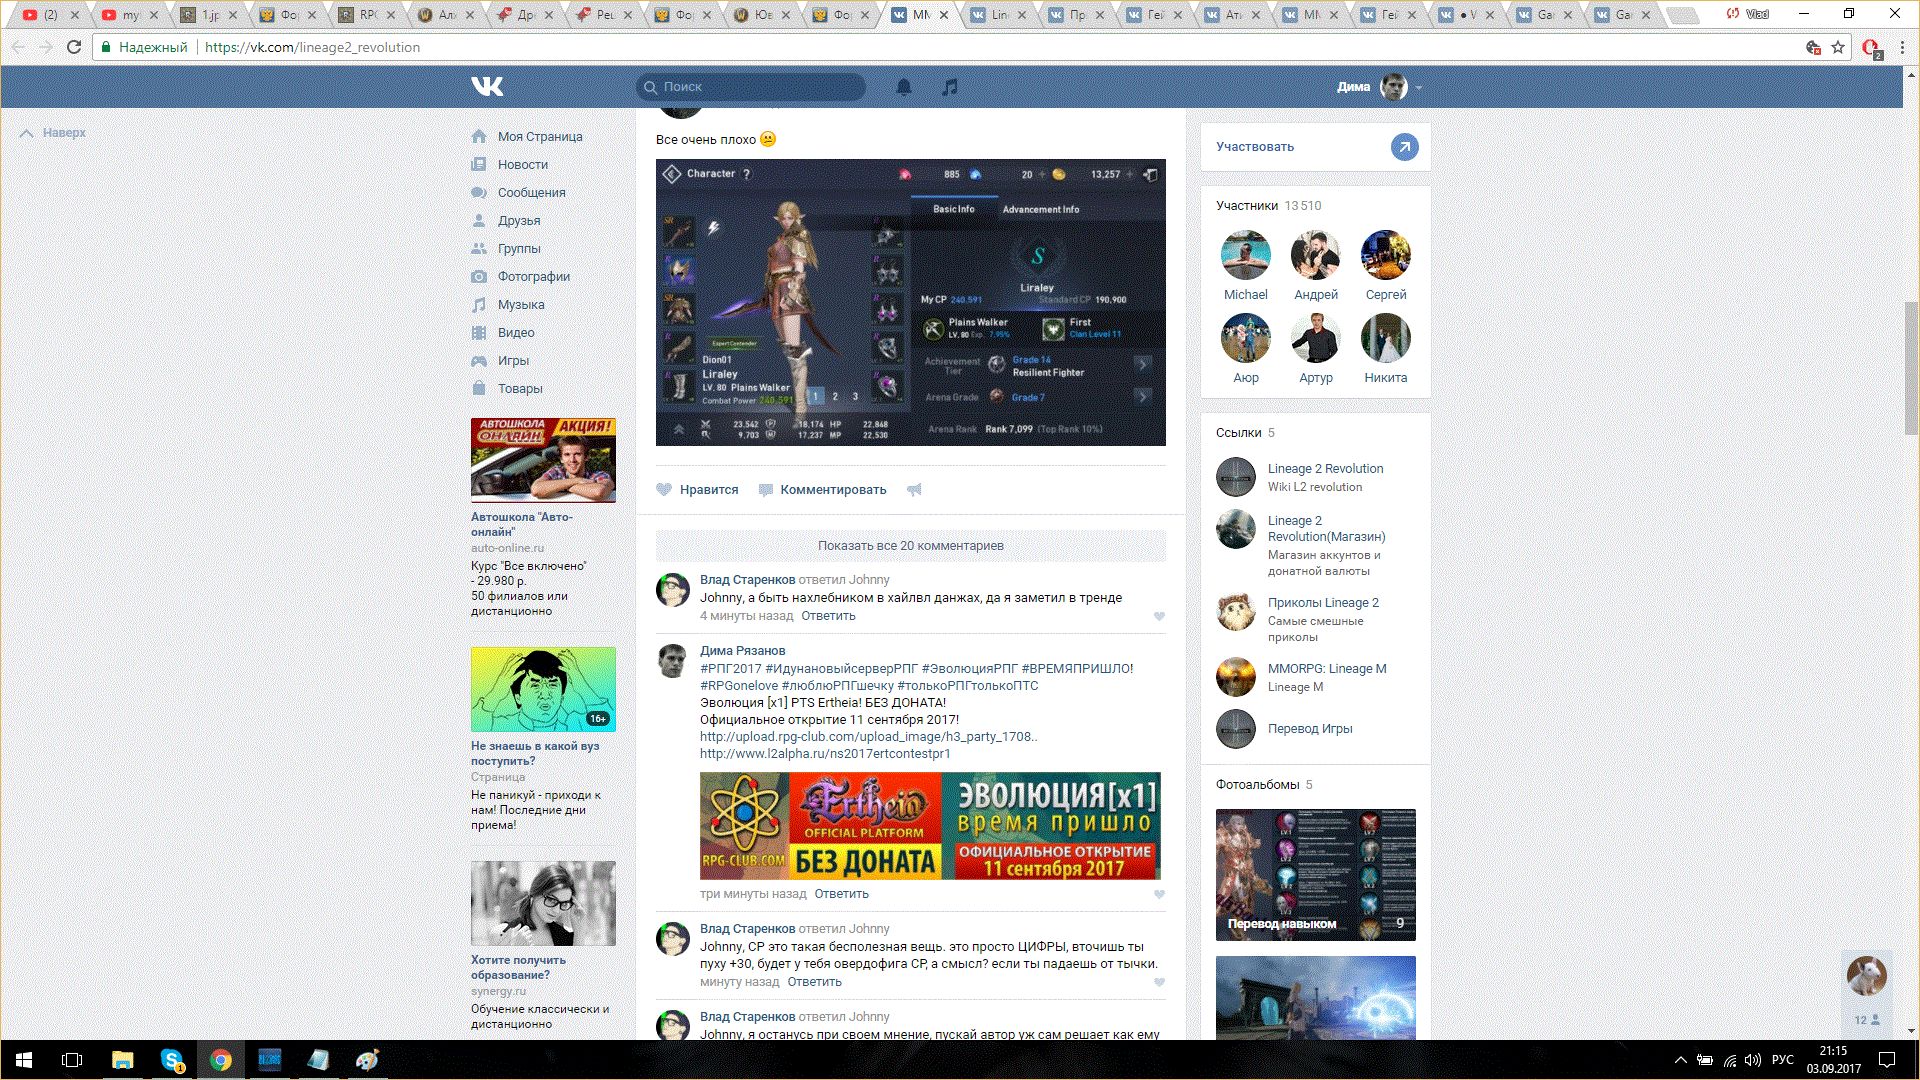1920x1080 pixels.
Task: Open Группы from left menu
Action: coord(519,249)
